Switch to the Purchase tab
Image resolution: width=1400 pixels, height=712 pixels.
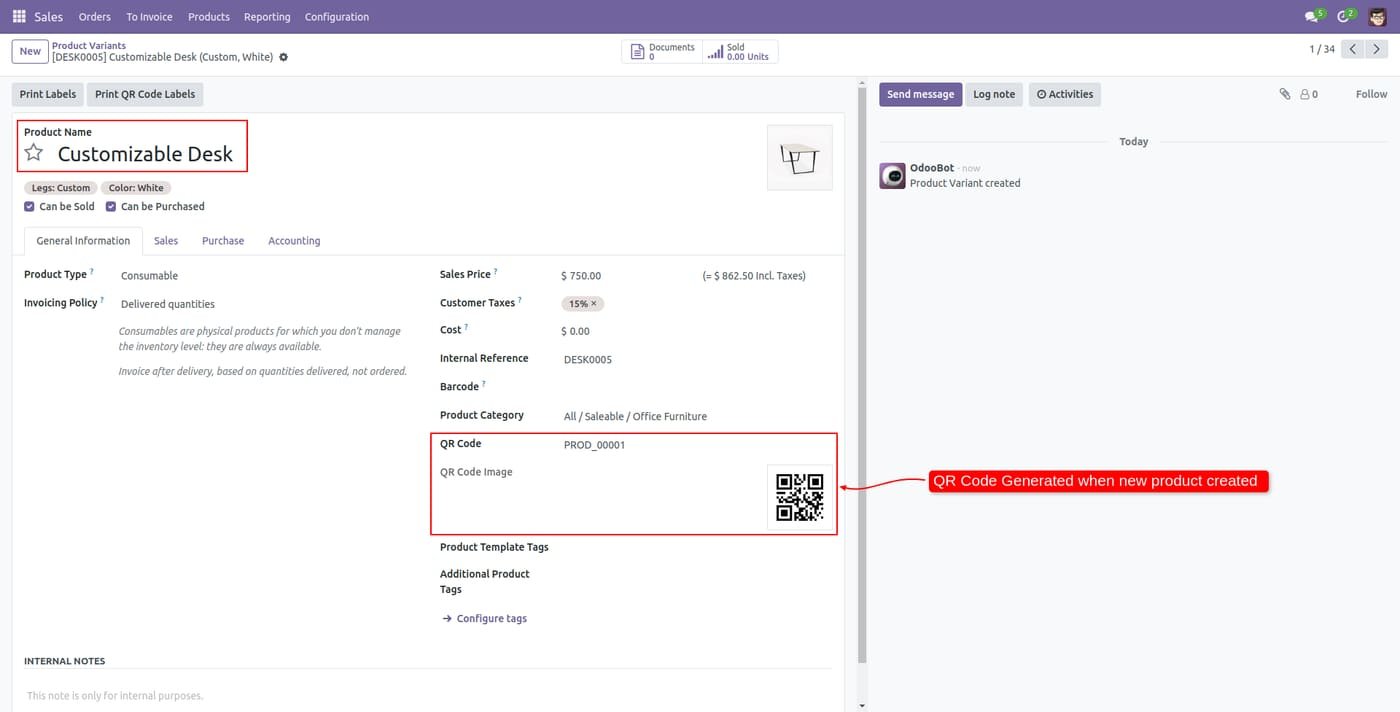point(223,241)
